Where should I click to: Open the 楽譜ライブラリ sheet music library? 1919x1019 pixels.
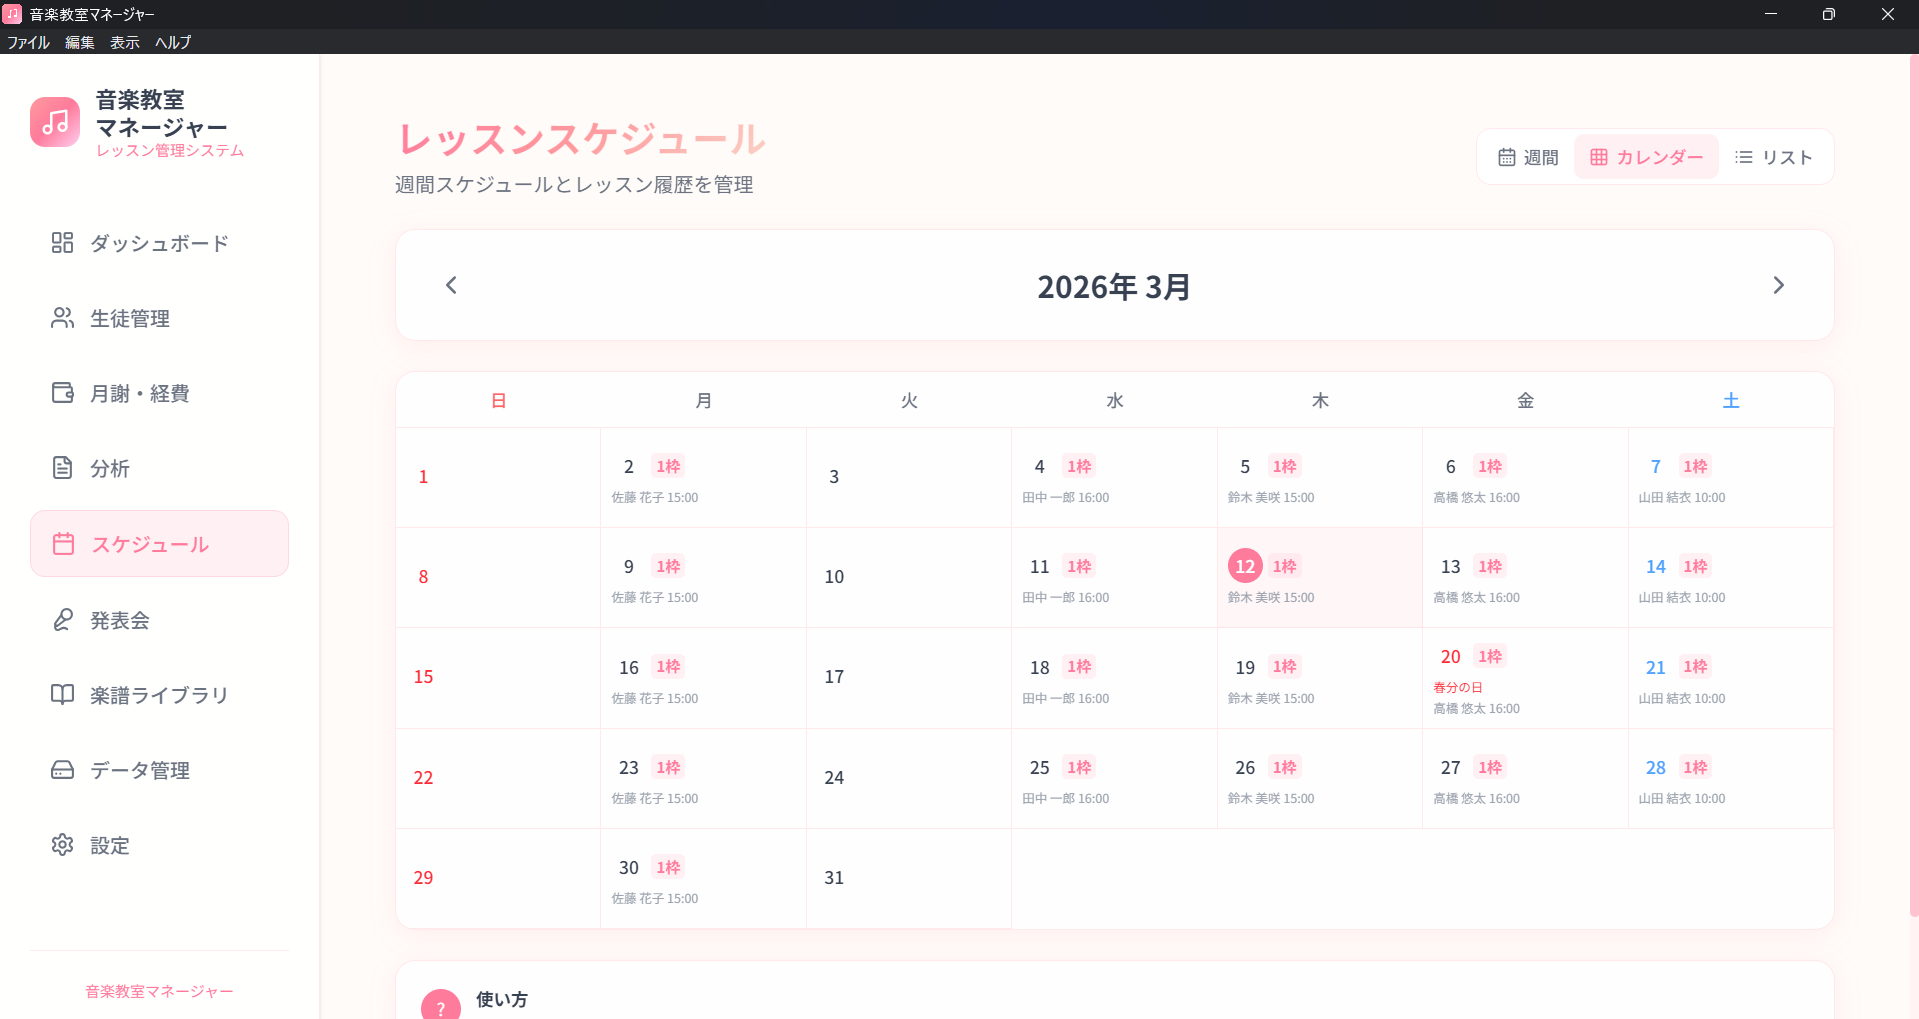62,695
